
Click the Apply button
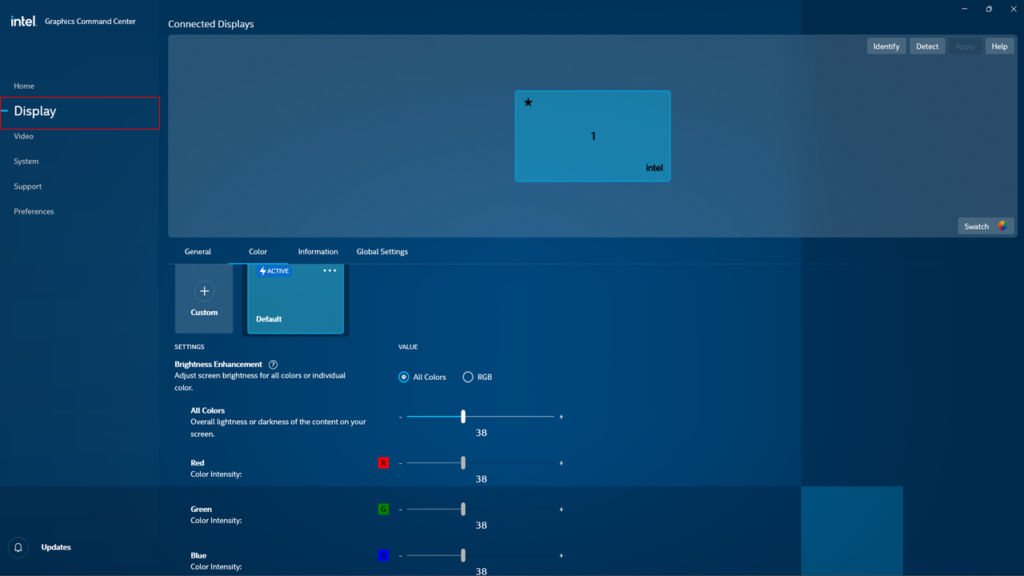point(965,46)
